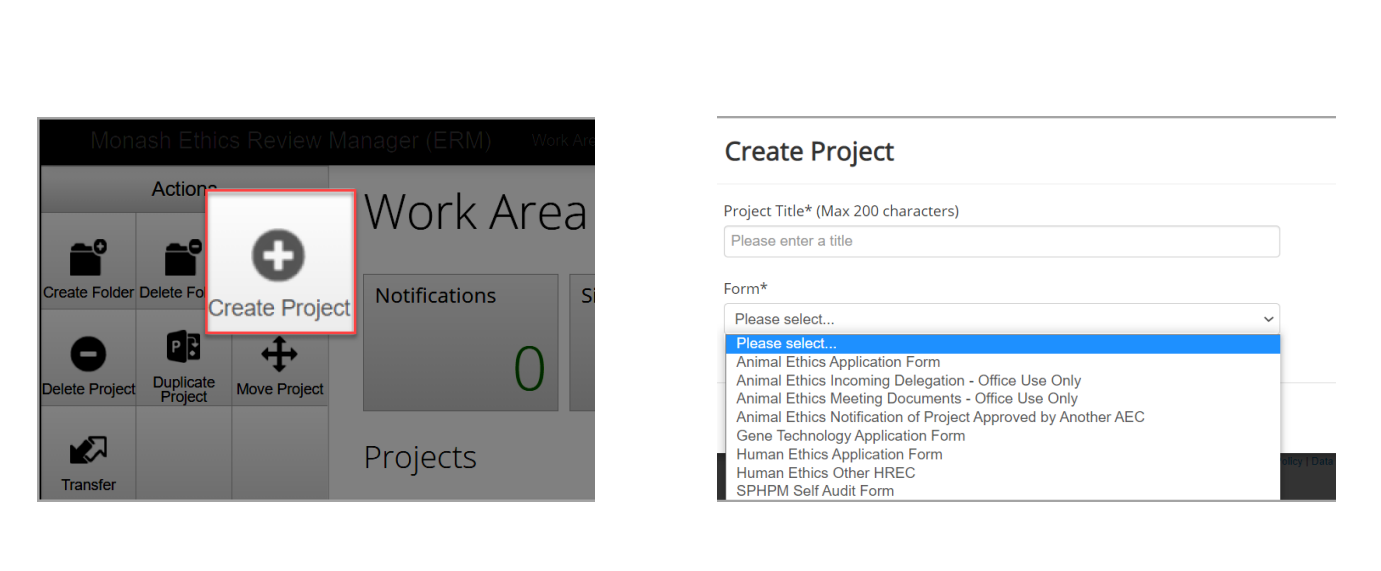This screenshot has width=1381, height=571.
Task: Click the Create Project plus icon
Action: (278, 257)
